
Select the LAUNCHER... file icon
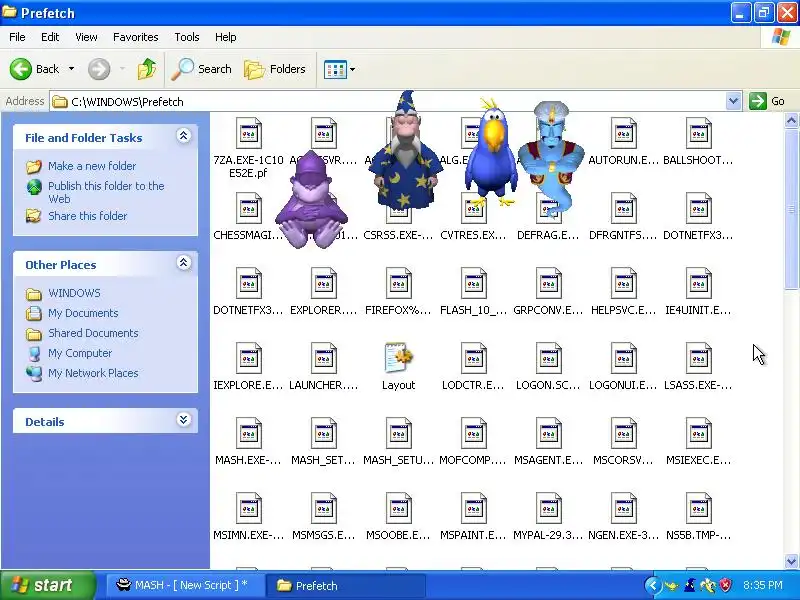click(323, 359)
